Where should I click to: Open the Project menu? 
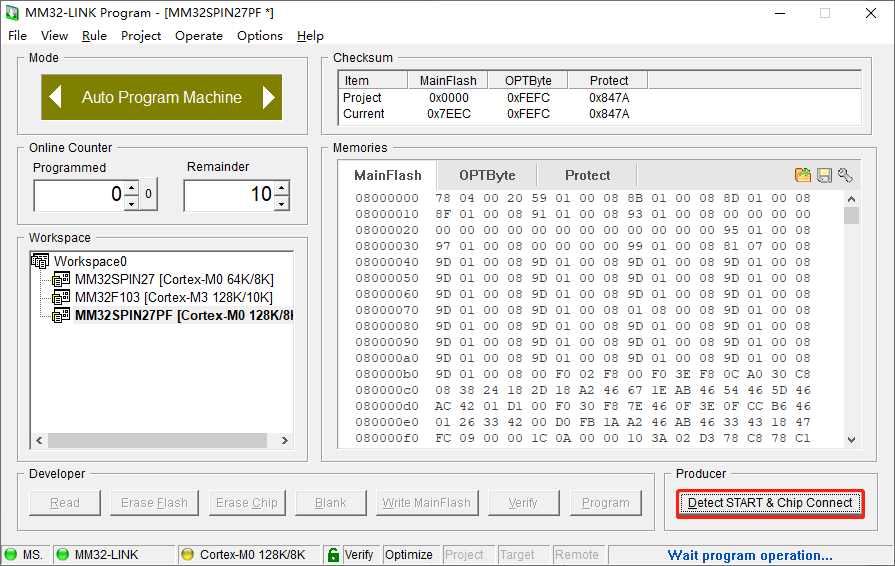[141, 35]
